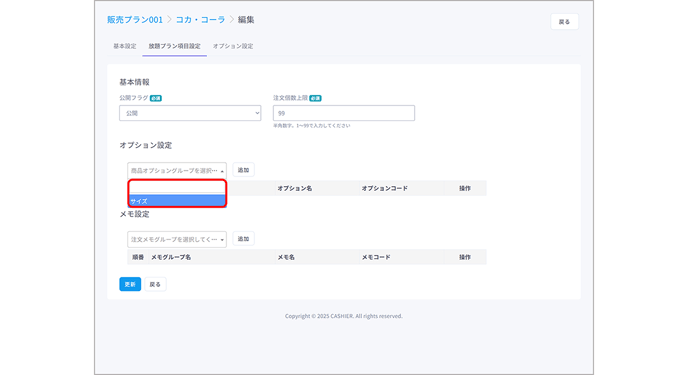Click the 戻る button at top right

(564, 22)
